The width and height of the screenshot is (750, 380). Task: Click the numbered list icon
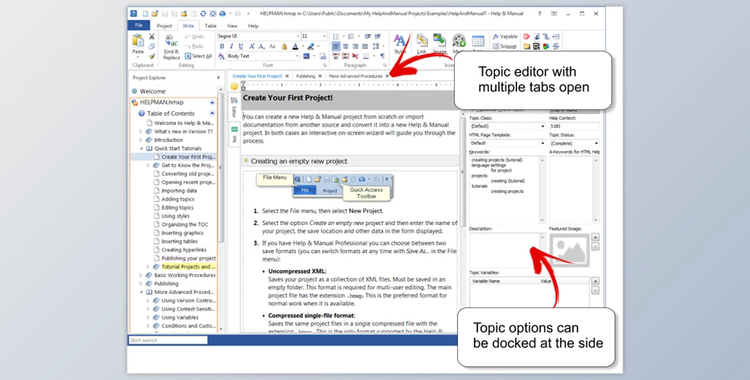tap(351, 36)
